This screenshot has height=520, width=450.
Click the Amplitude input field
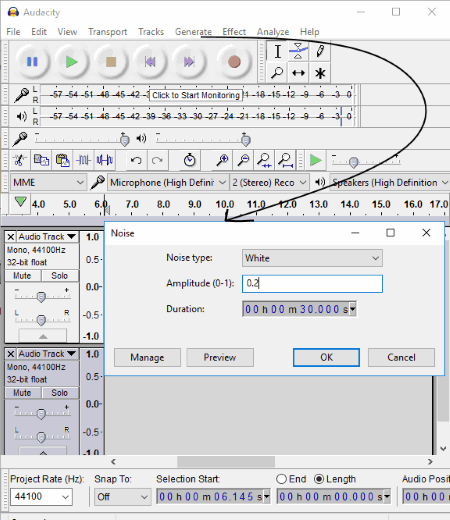tap(312, 284)
